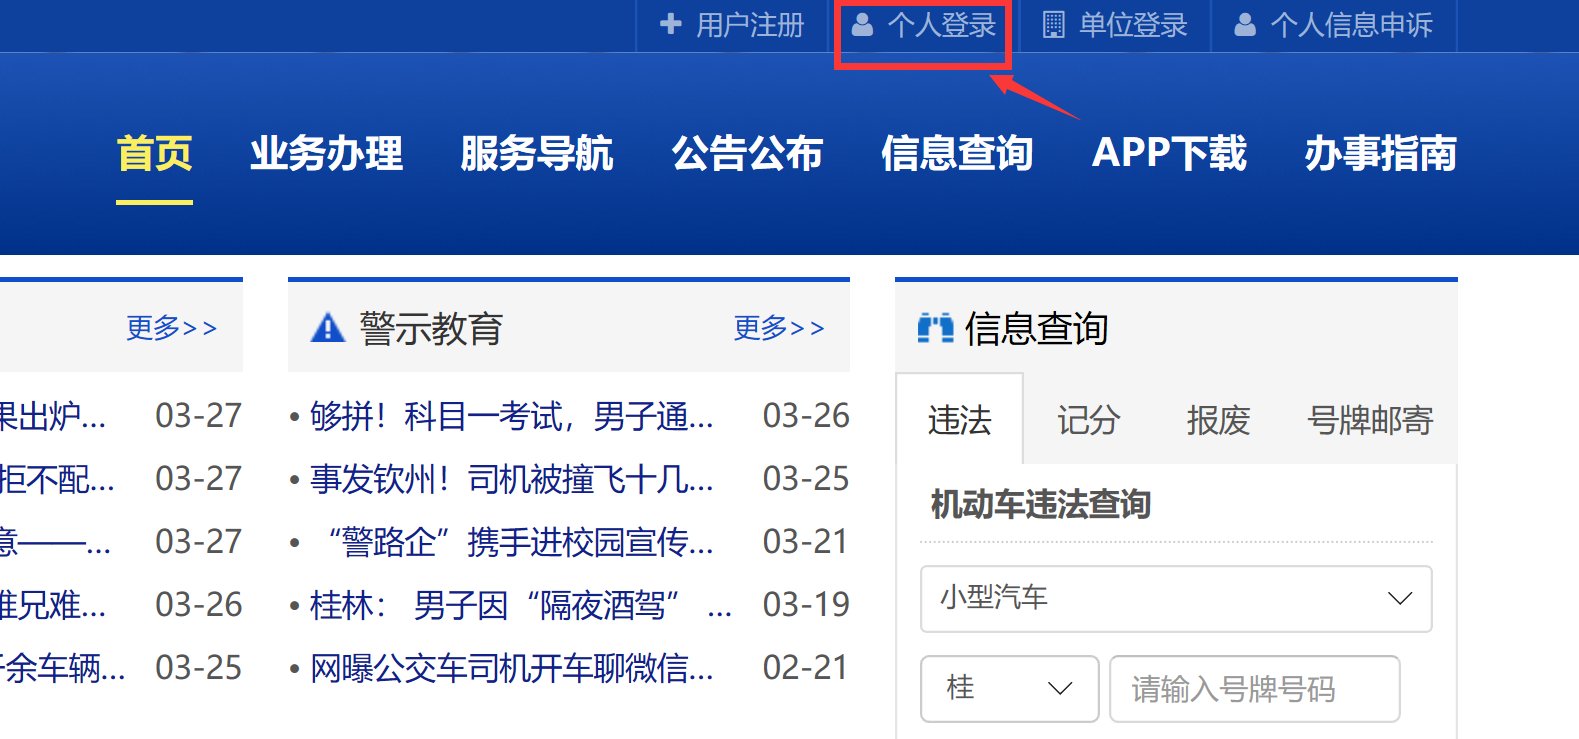1579x739 pixels.
Task: Go to the 首页 menu item
Action: click(x=154, y=154)
